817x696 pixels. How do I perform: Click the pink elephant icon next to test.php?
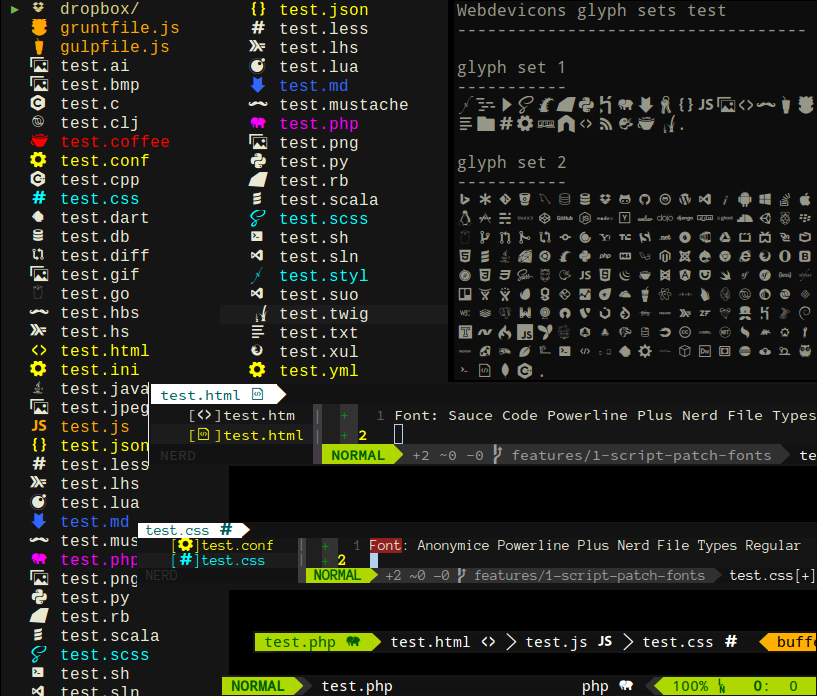click(258, 123)
